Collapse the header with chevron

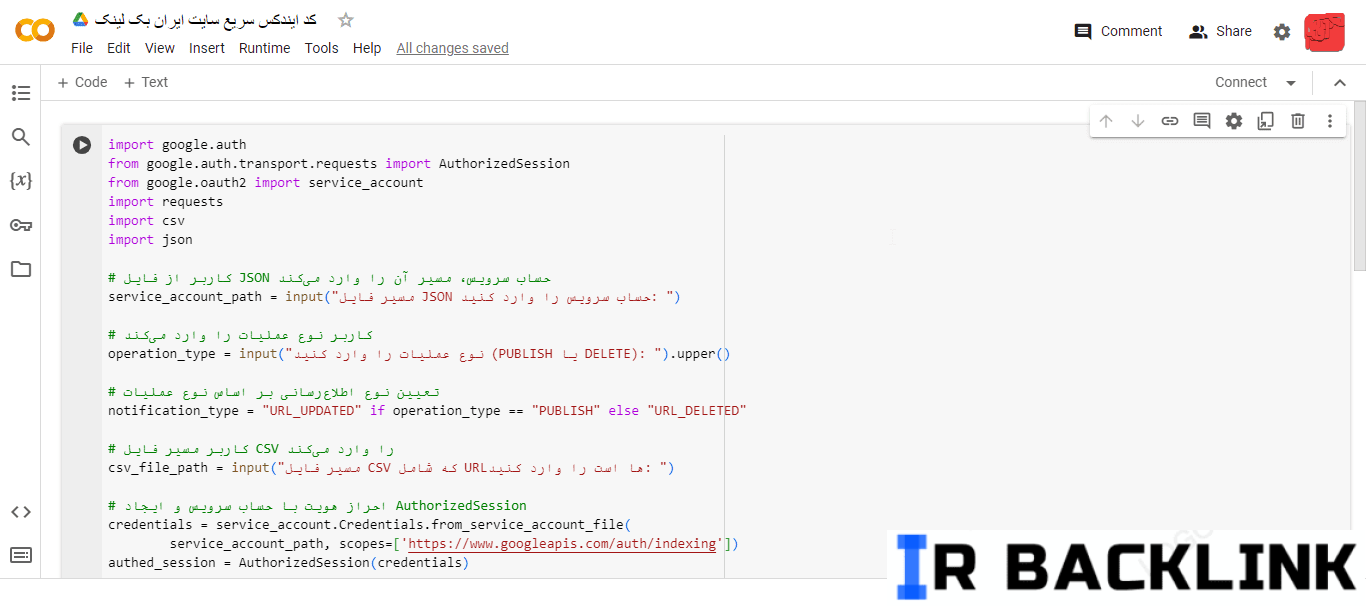click(1340, 83)
